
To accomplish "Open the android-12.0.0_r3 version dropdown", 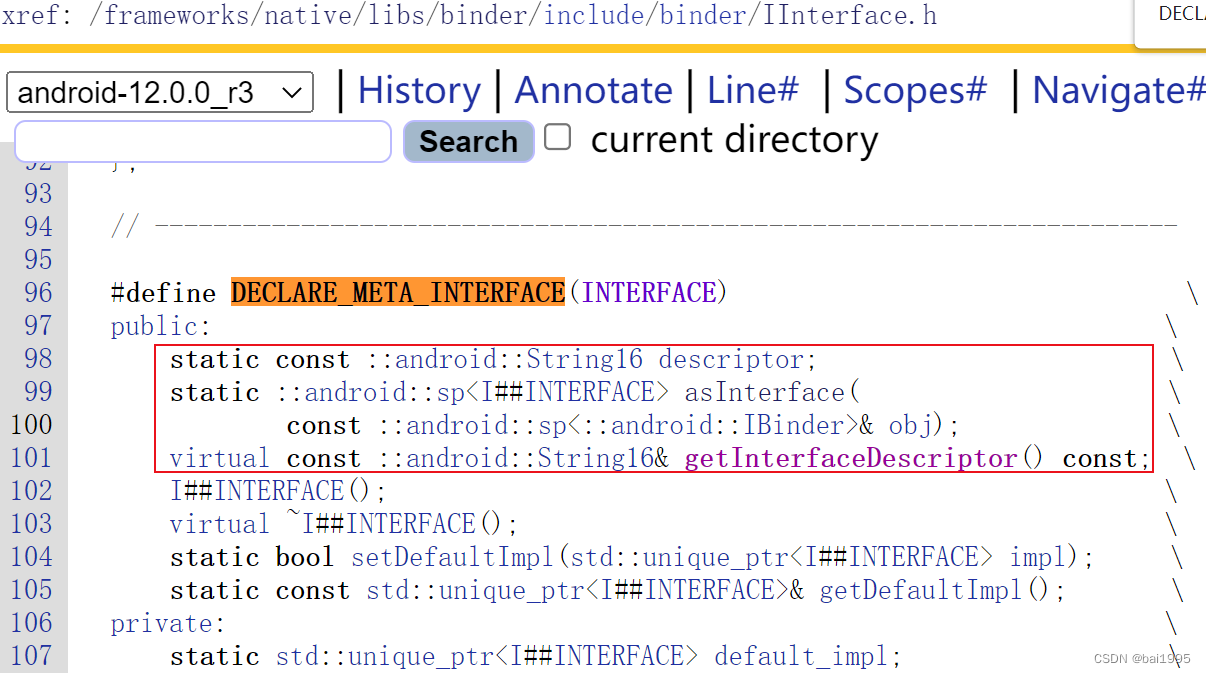I will tap(158, 91).
